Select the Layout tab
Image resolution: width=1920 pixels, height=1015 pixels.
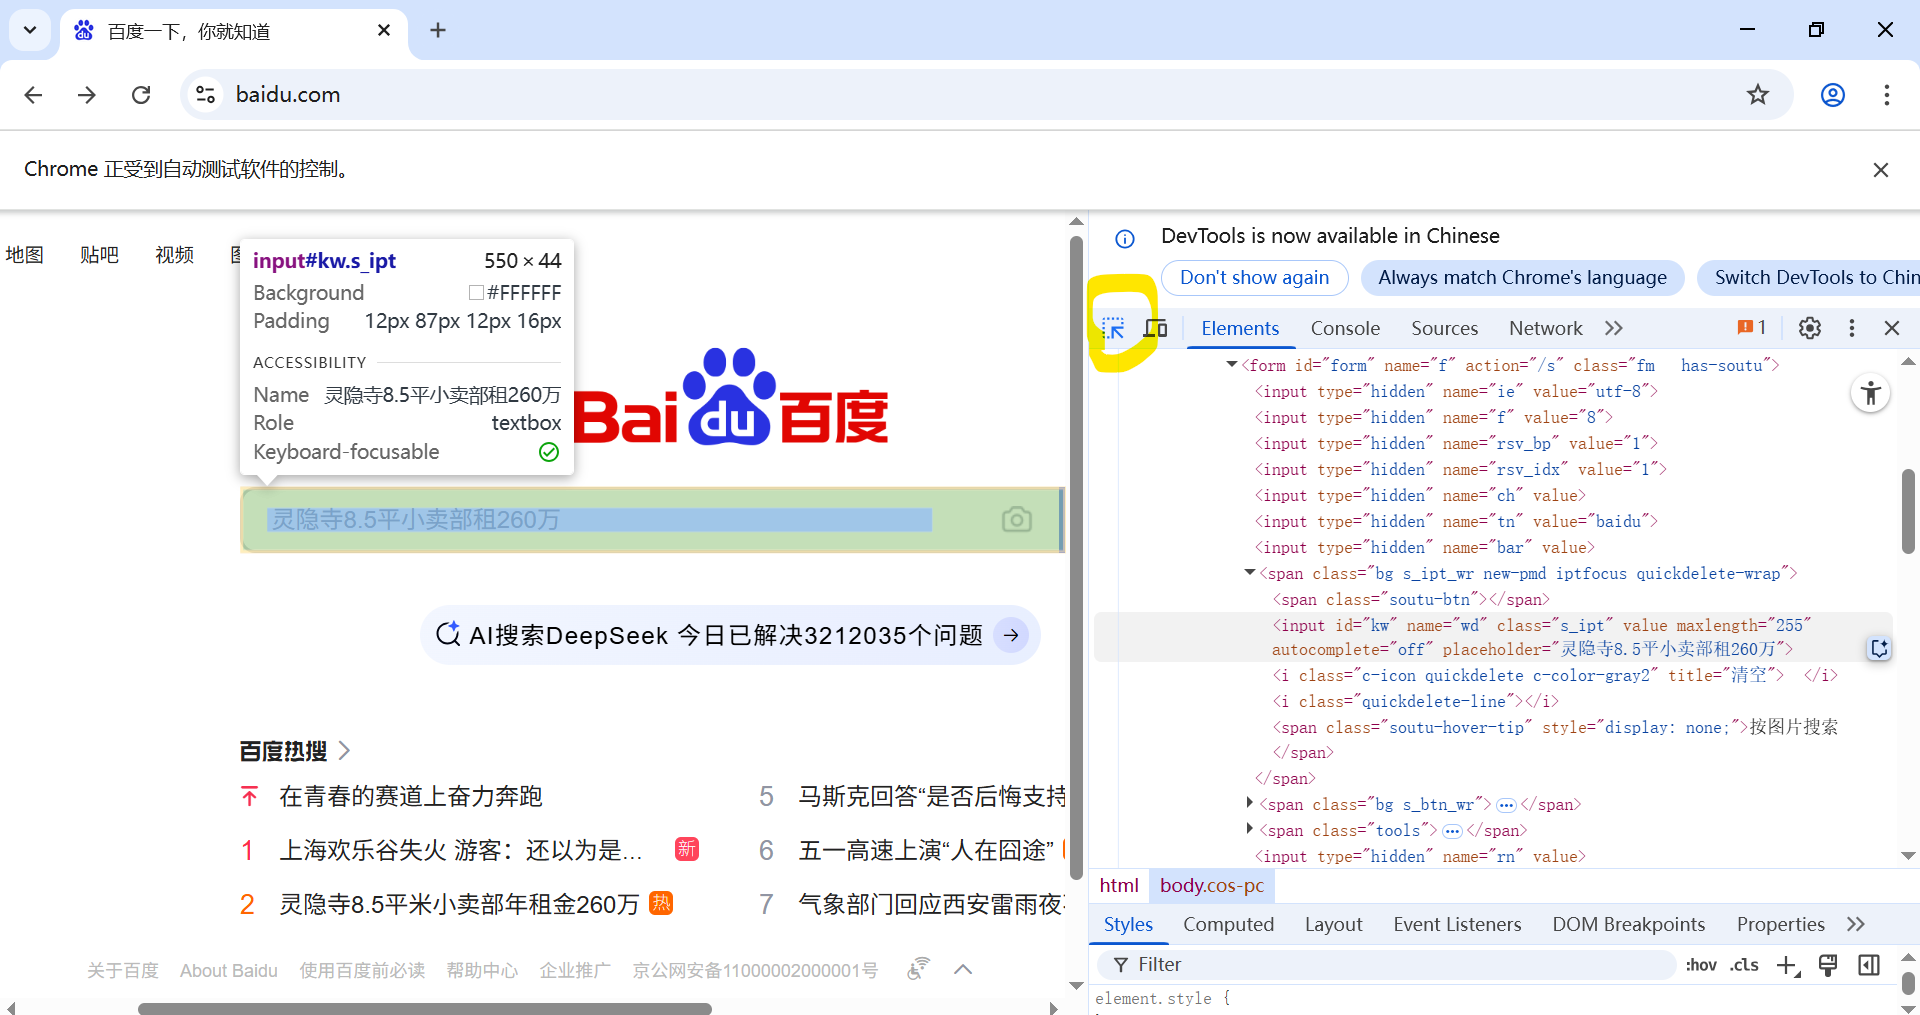coord(1333,924)
